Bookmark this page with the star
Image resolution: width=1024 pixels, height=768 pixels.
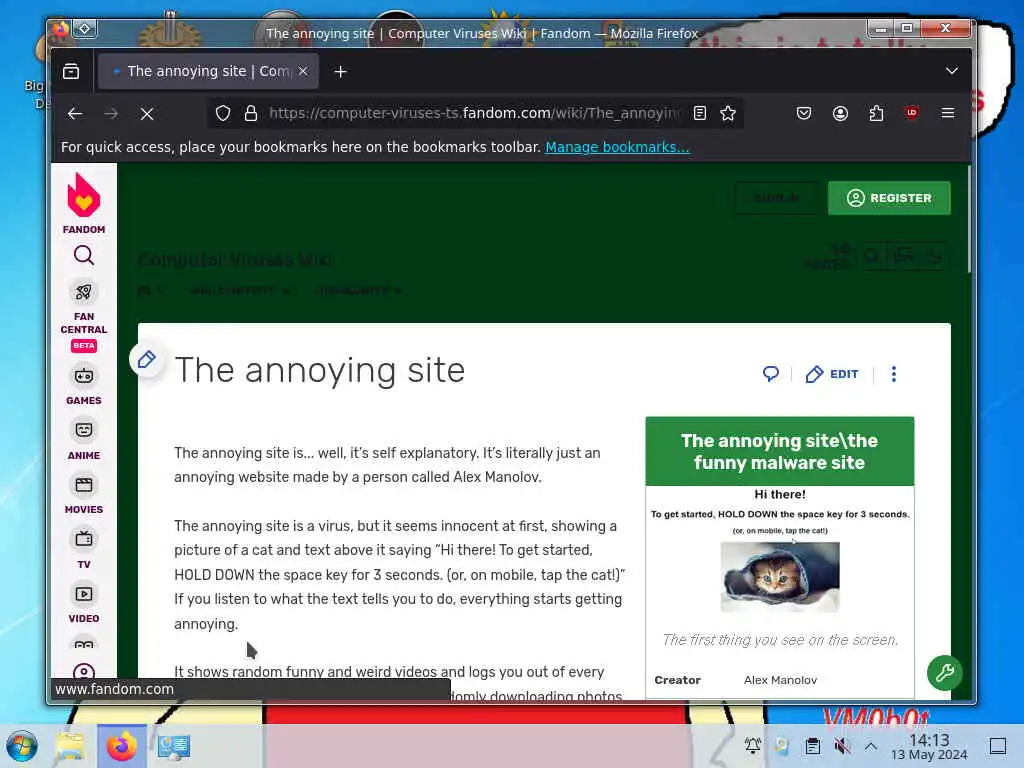[728, 113]
